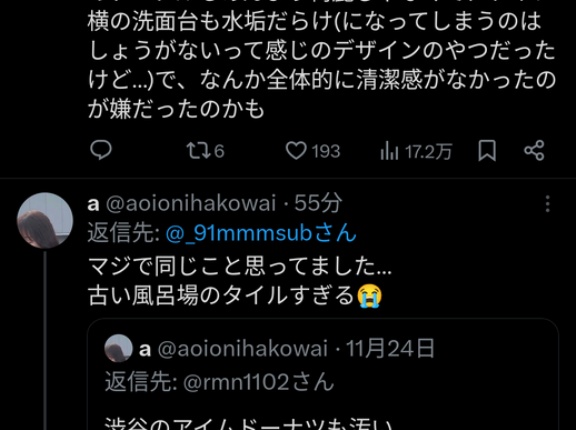
Task: Click the 17.2万 view count
Action: point(428,151)
